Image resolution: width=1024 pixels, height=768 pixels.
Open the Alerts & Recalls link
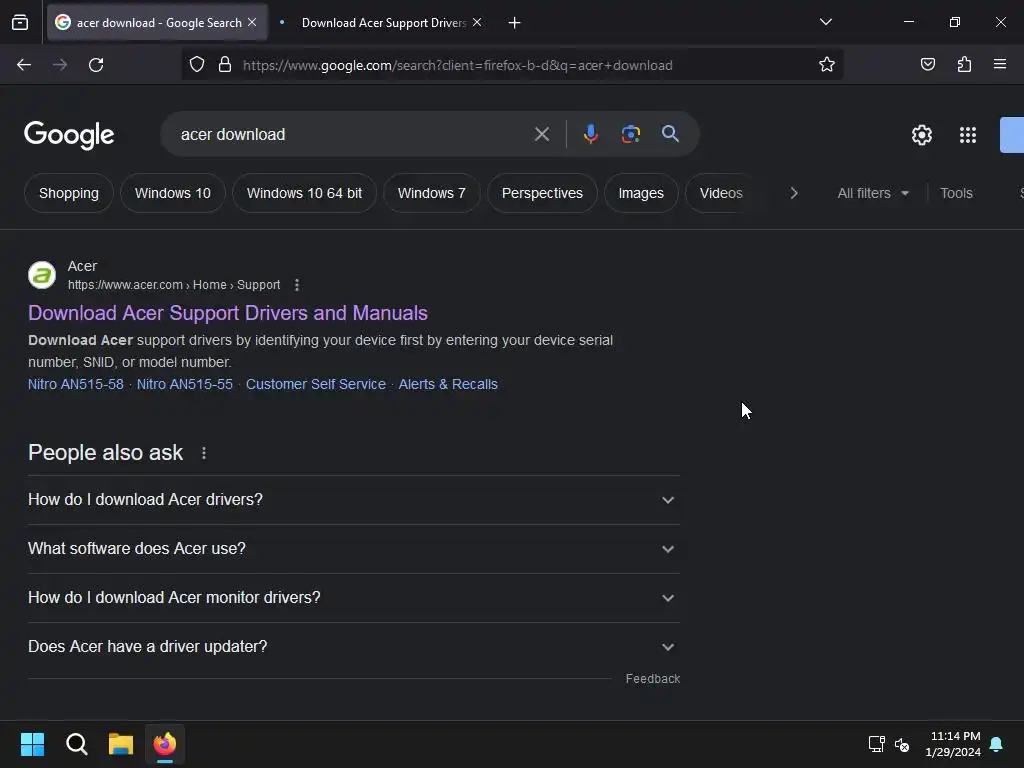point(448,384)
